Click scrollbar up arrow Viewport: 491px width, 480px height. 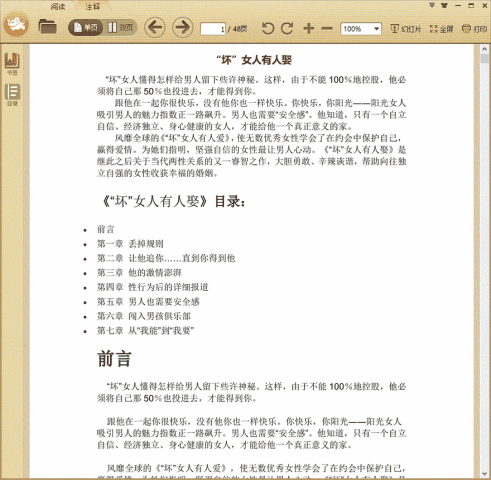tap(484, 49)
